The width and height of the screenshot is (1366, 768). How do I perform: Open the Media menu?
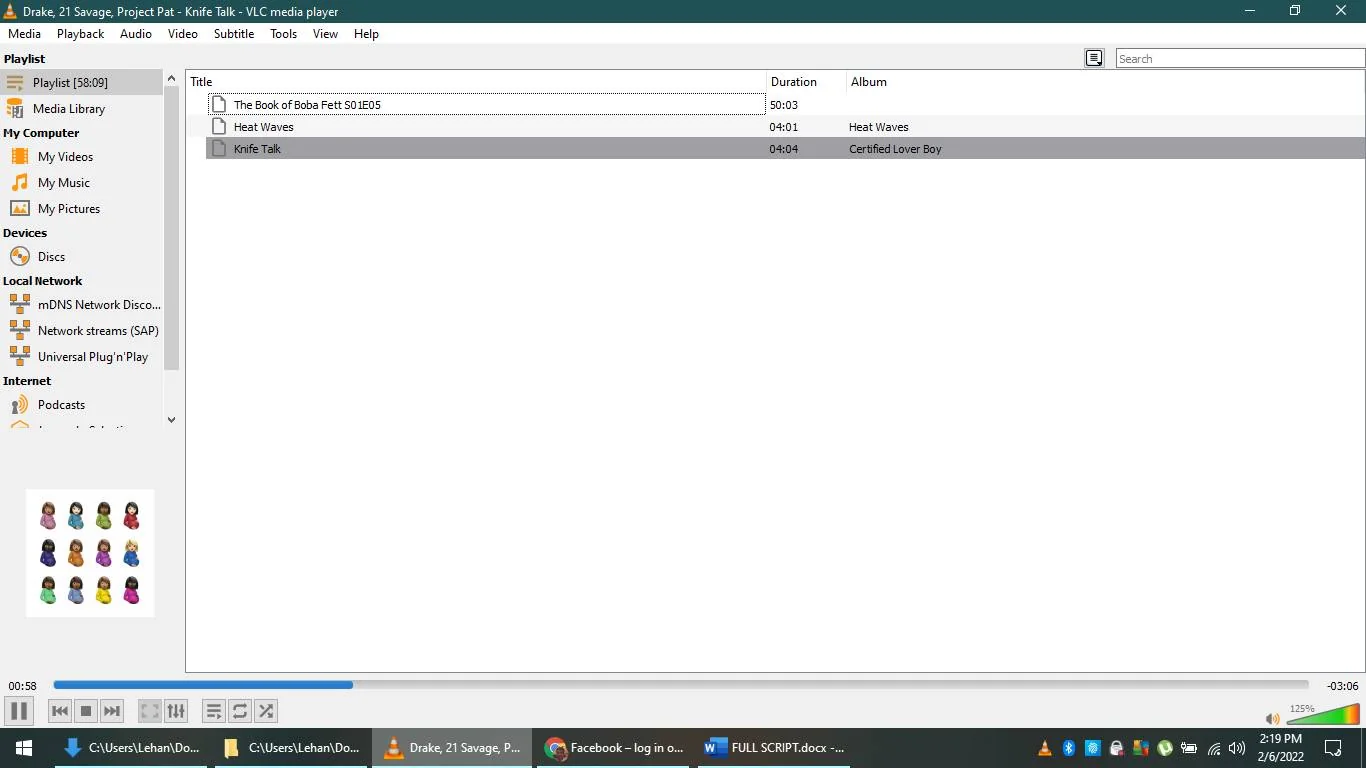pyautogui.click(x=24, y=33)
